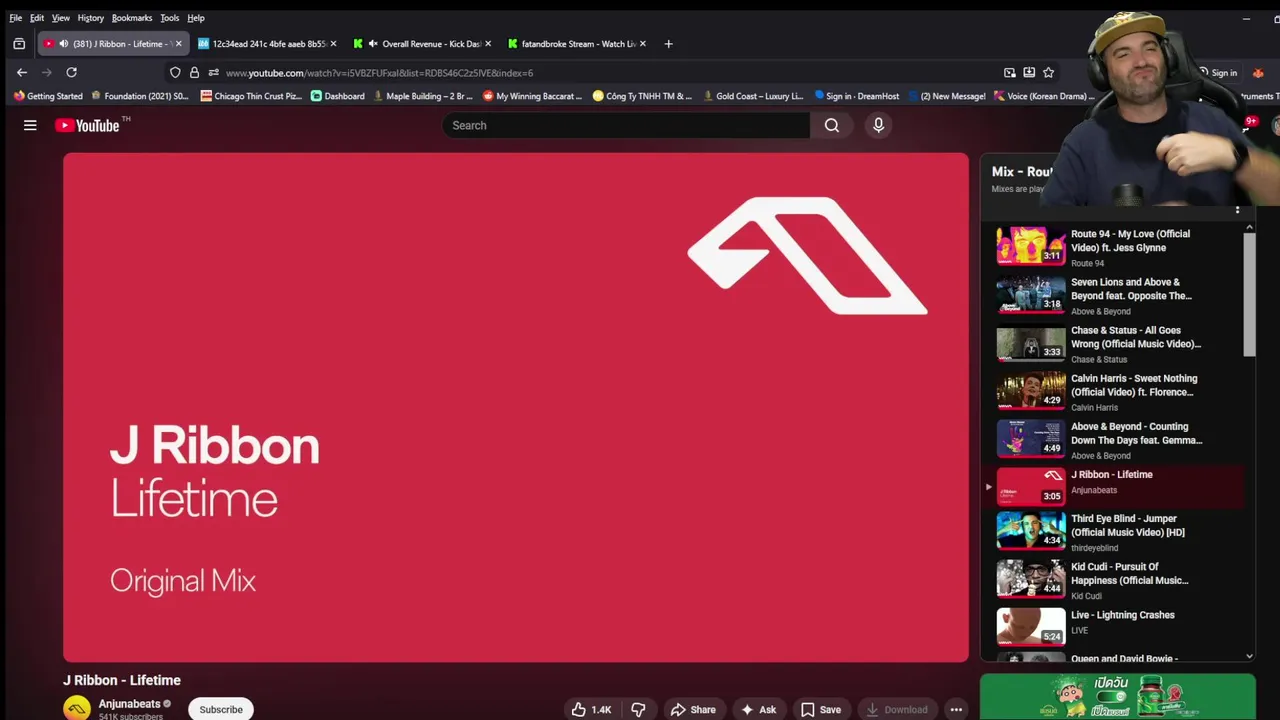View site security padlock info
This screenshot has width=1280, height=720.
click(x=194, y=72)
